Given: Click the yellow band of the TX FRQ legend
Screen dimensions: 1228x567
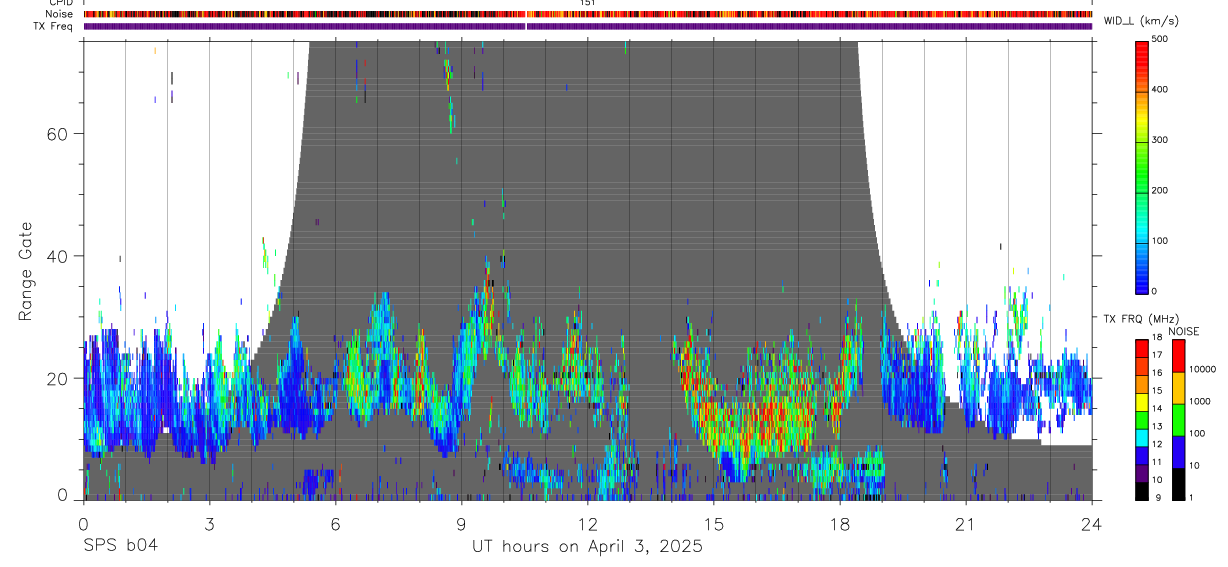Looking at the screenshot, I should [1141, 402].
